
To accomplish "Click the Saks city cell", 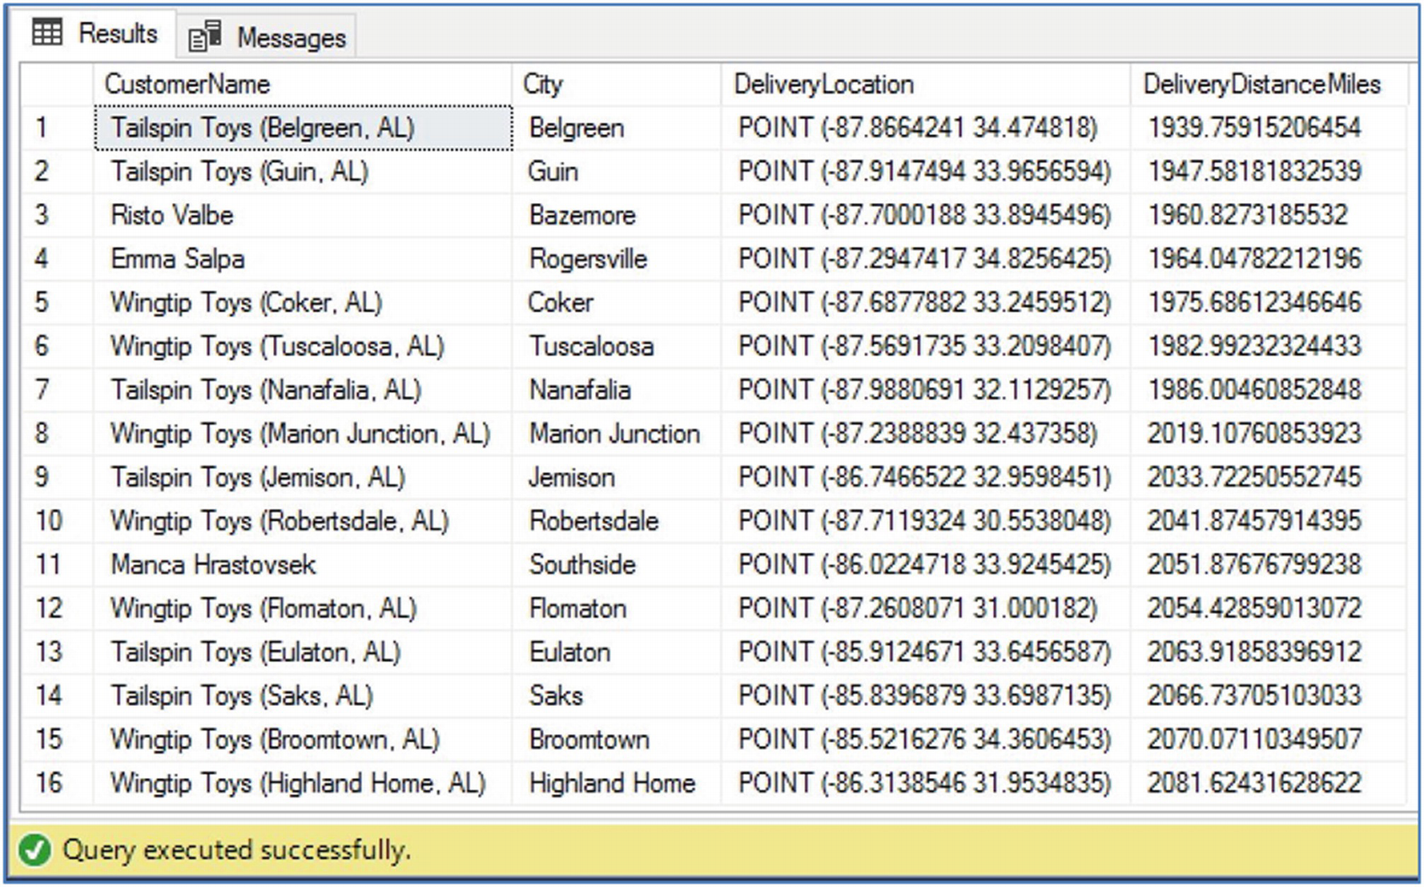I will point(616,696).
